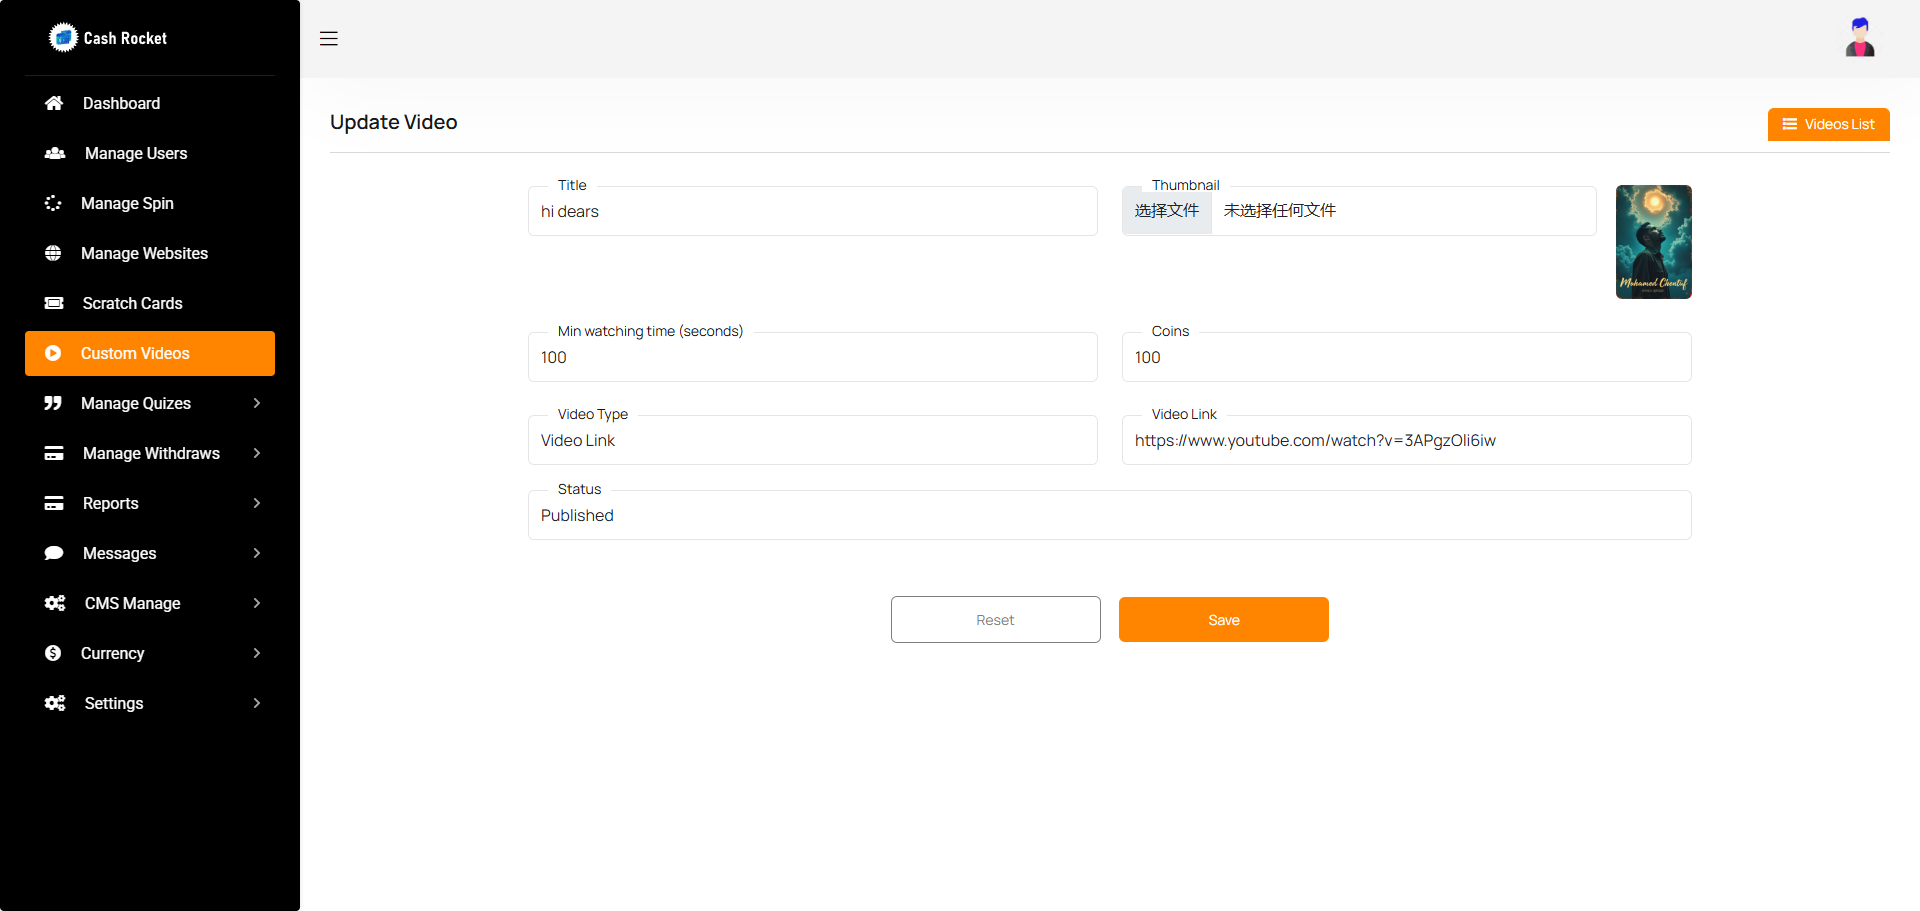The height and width of the screenshot is (911, 1920).
Task: Click the Cash Rocket logo
Action: [x=63, y=38]
